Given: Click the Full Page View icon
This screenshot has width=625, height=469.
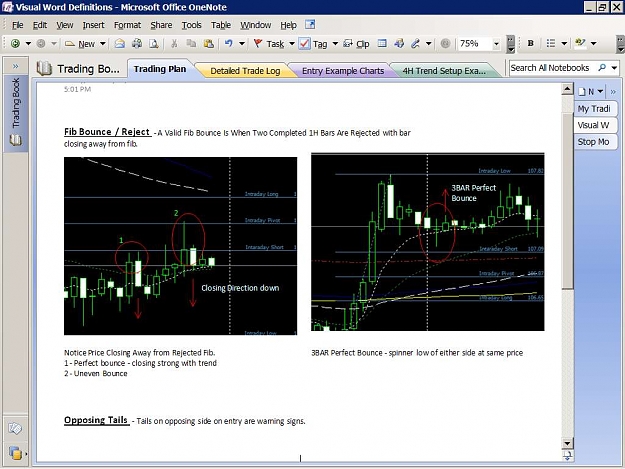Looking at the screenshot, I should pyautogui.click(x=399, y=43).
